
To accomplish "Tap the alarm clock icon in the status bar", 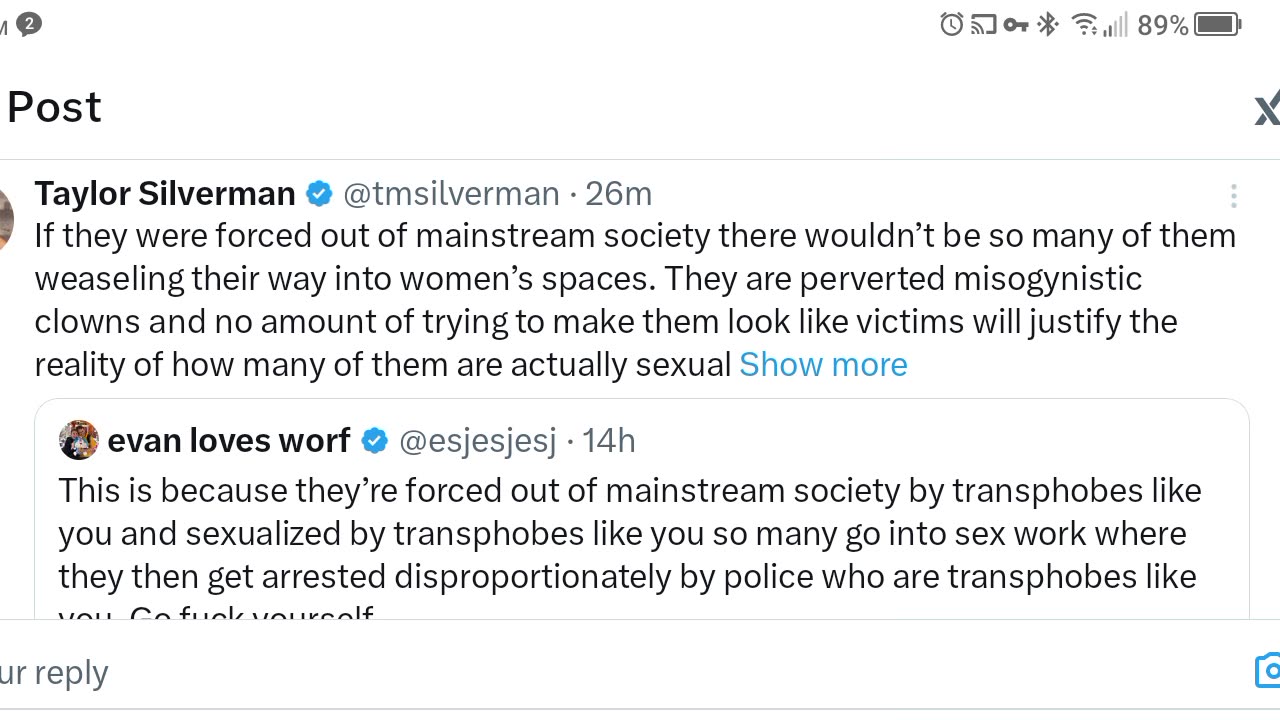I will pos(952,24).
